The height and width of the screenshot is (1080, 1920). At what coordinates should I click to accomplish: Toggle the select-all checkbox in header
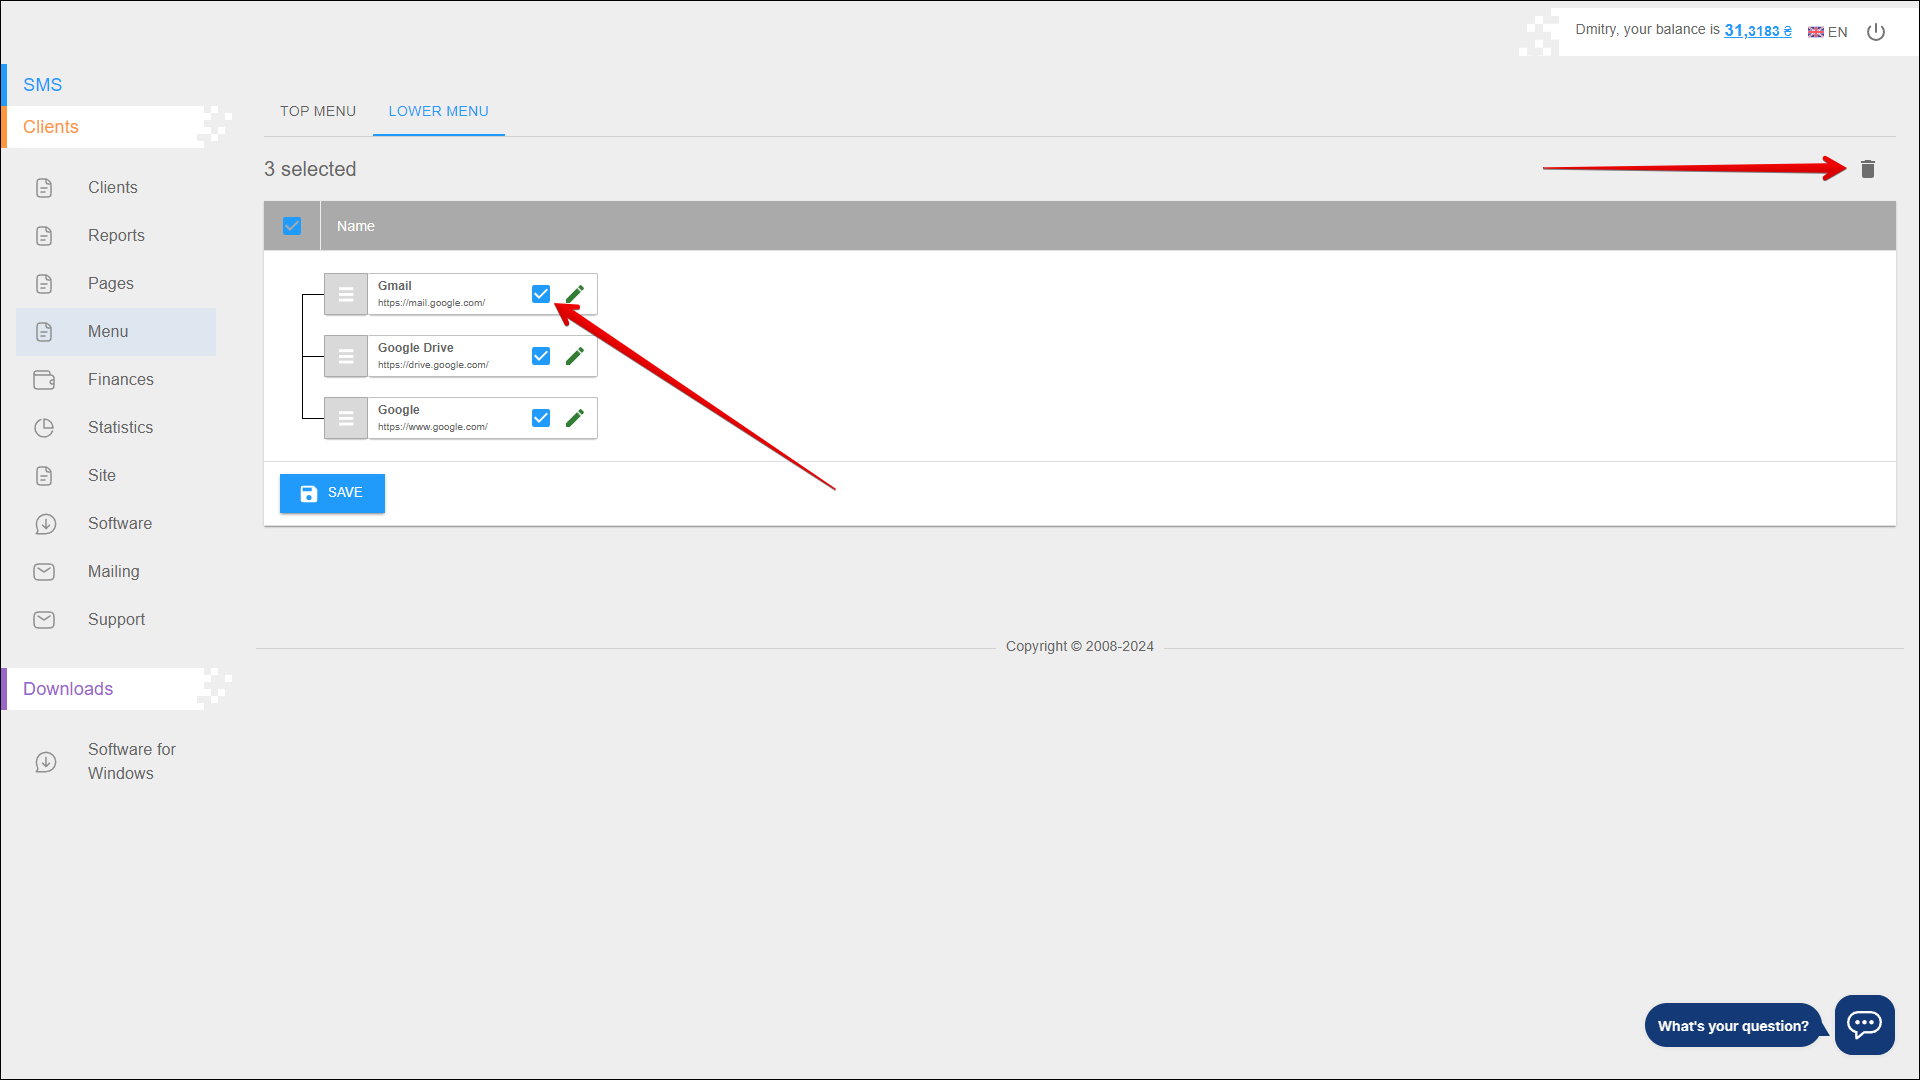click(x=292, y=226)
